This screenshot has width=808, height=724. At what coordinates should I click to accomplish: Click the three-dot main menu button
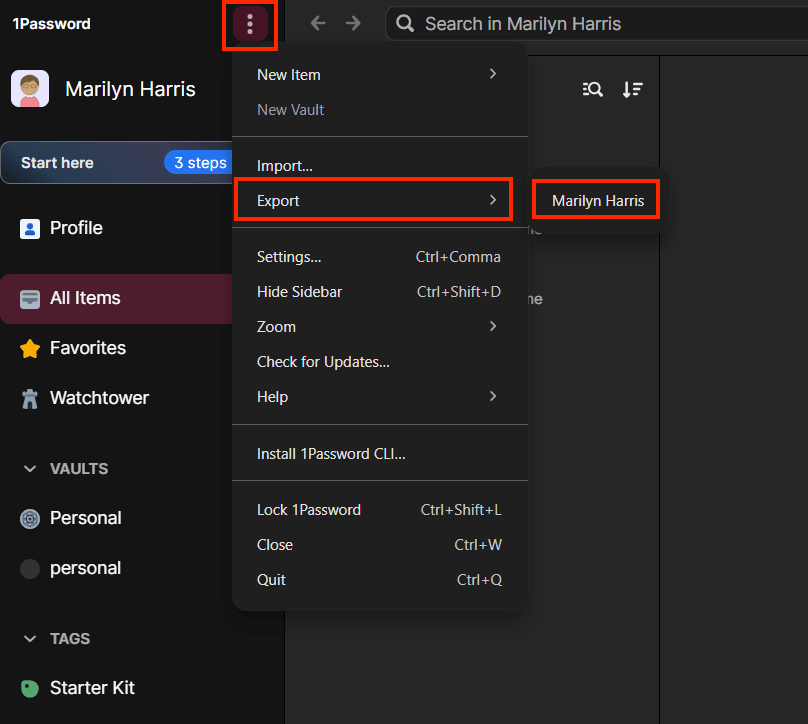[x=250, y=24]
